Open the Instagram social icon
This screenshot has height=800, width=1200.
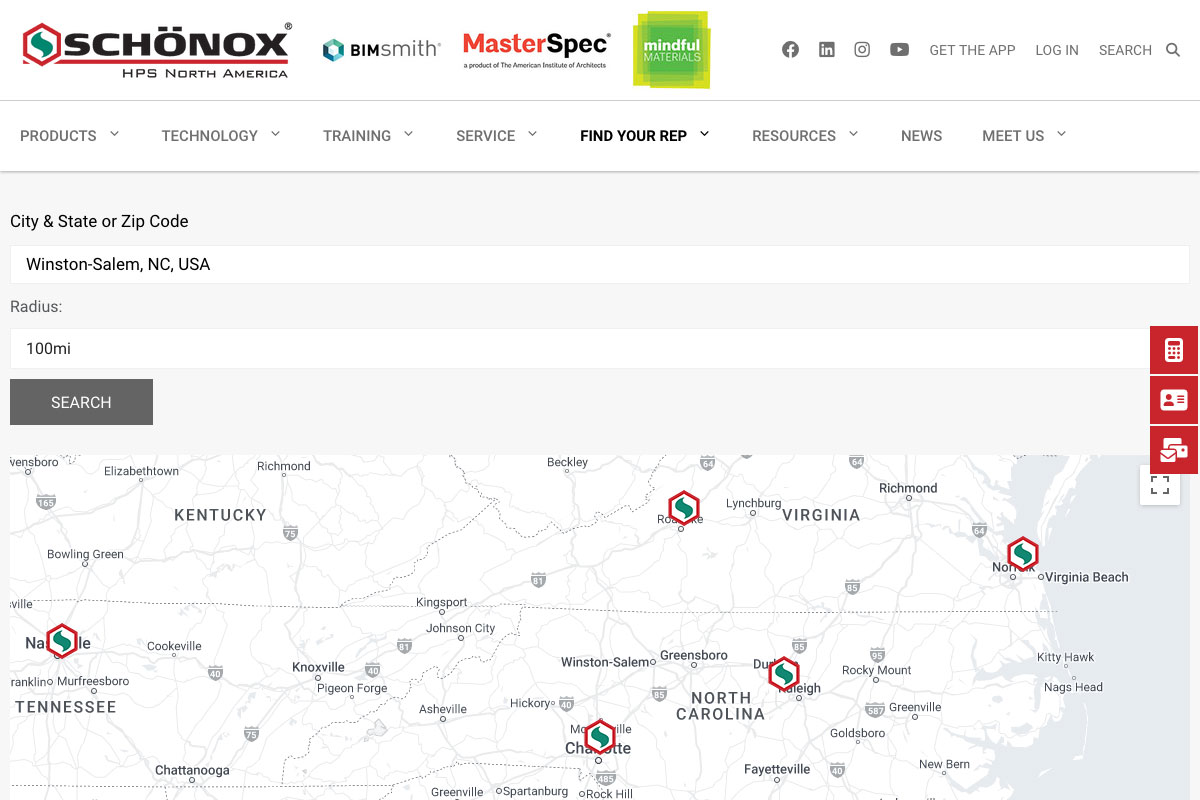862,50
